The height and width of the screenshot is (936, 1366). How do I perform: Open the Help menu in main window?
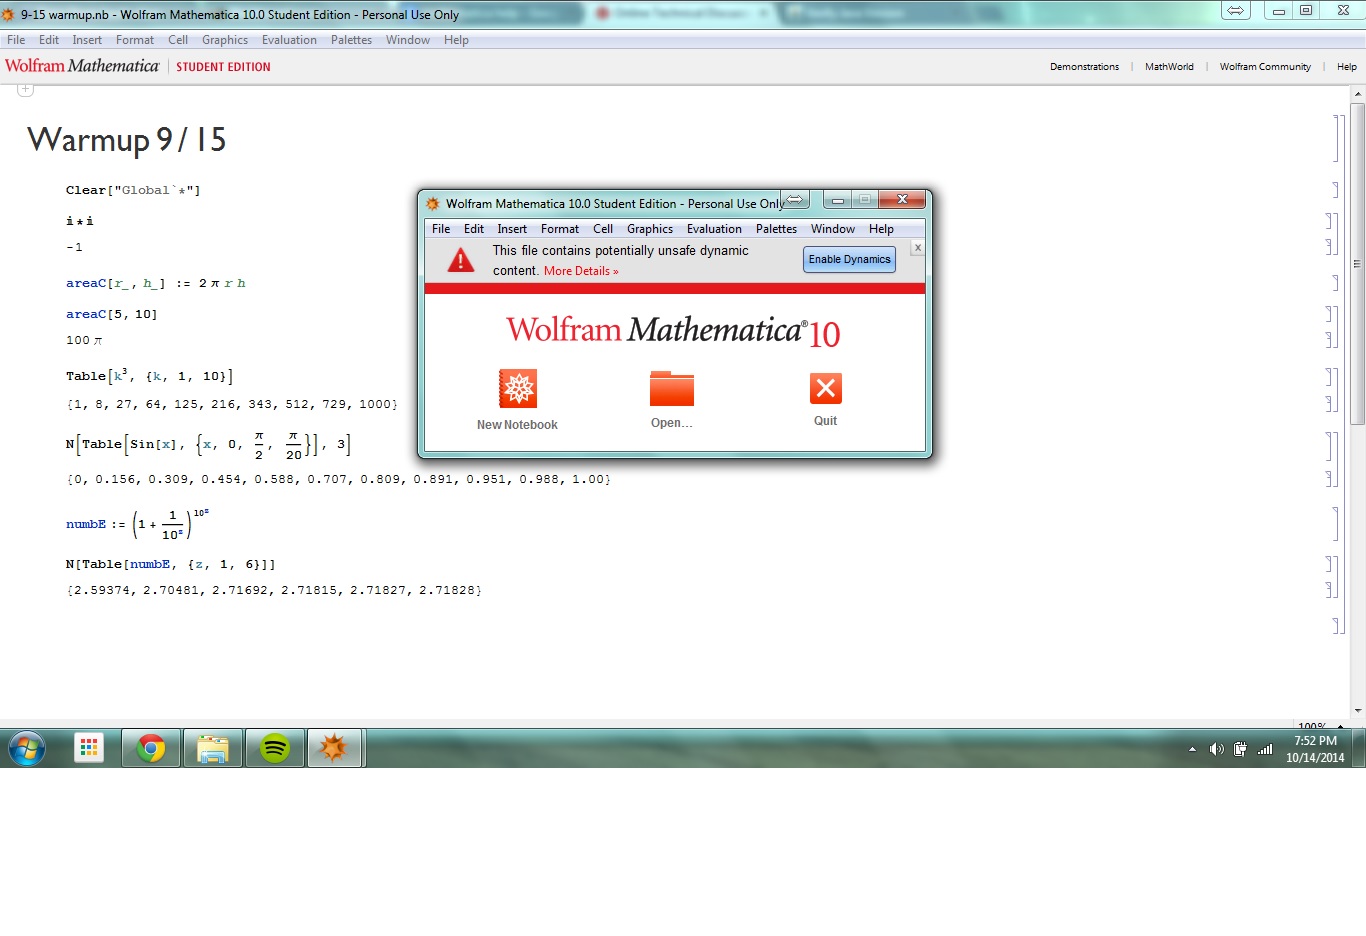(x=456, y=40)
